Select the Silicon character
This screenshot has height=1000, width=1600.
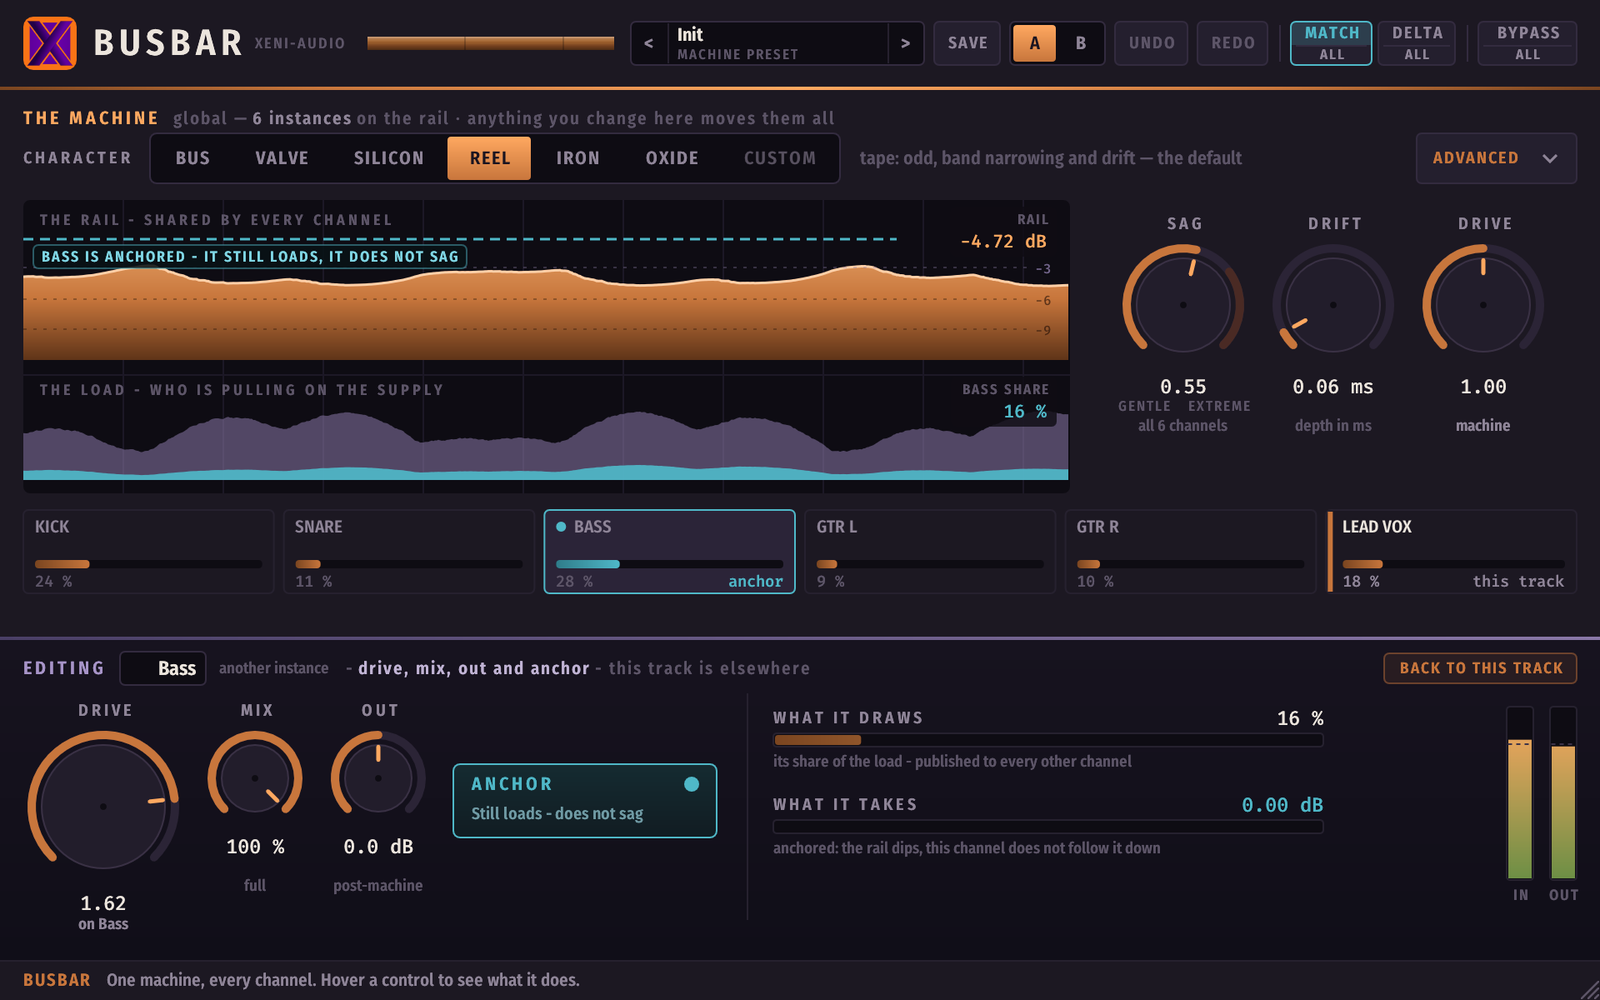[388, 158]
